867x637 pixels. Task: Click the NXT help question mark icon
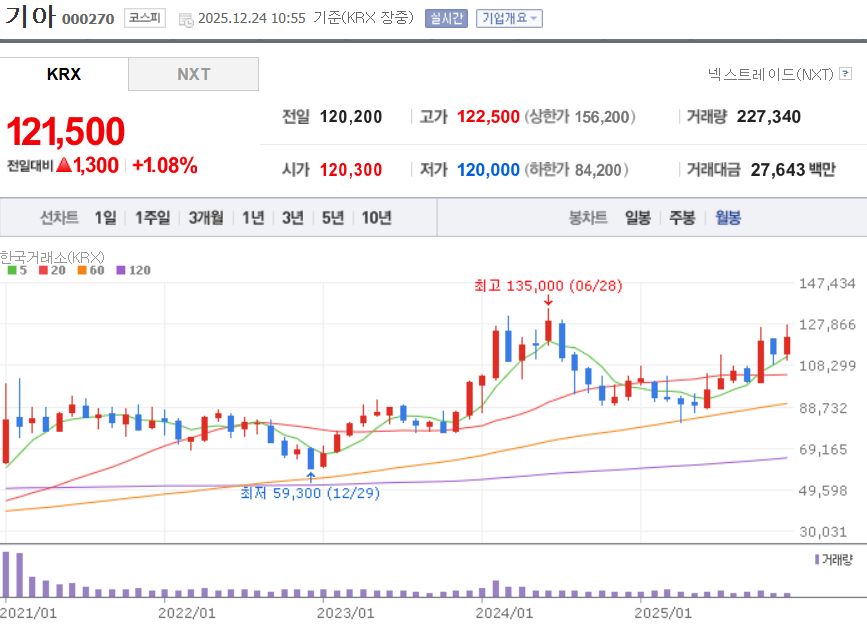[x=845, y=74]
